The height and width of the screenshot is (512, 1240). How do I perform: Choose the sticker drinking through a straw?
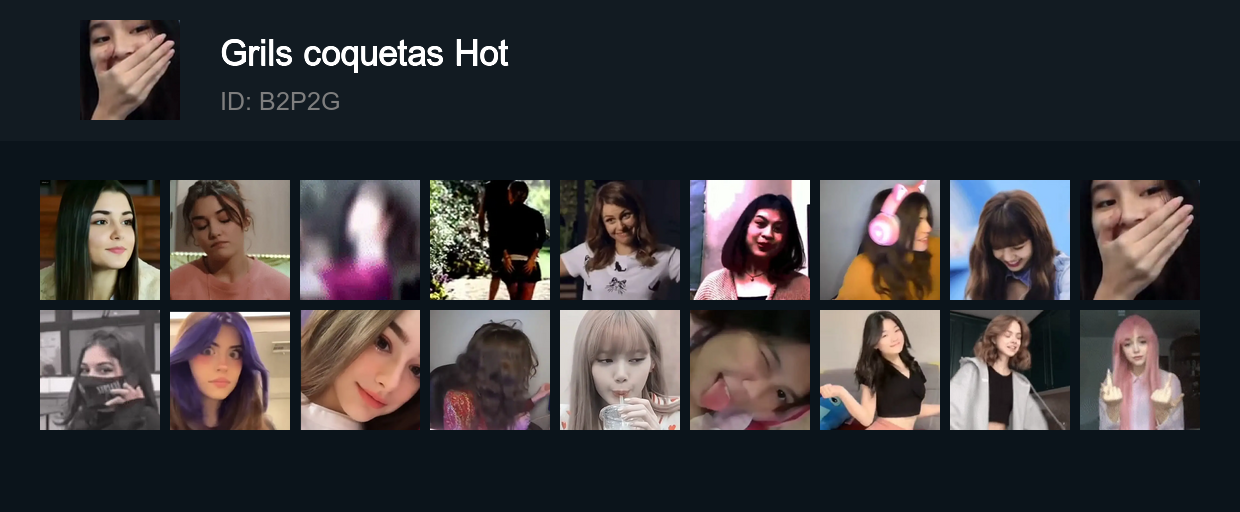click(x=620, y=370)
